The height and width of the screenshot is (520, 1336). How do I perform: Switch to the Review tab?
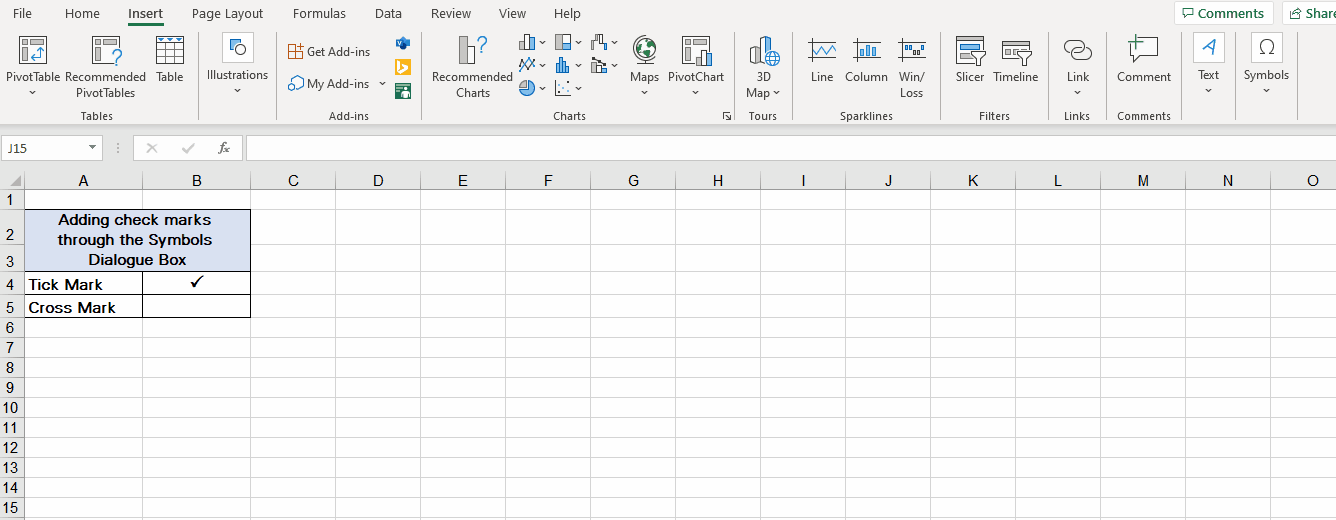(451, 13)
